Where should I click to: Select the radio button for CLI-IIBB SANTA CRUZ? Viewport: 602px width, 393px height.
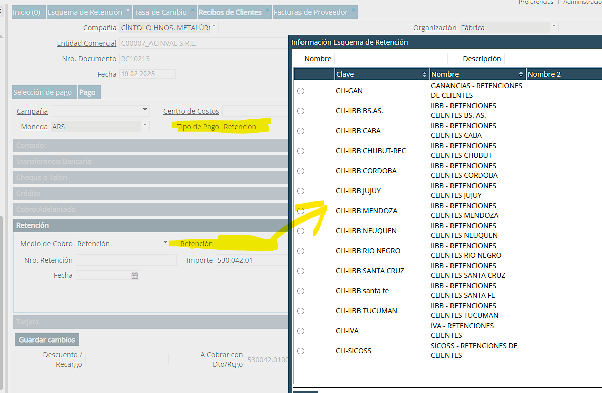(301, 271)
